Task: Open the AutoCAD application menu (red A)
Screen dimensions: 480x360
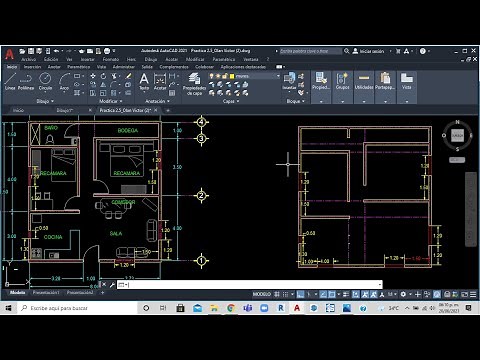Action: [9, 54]
